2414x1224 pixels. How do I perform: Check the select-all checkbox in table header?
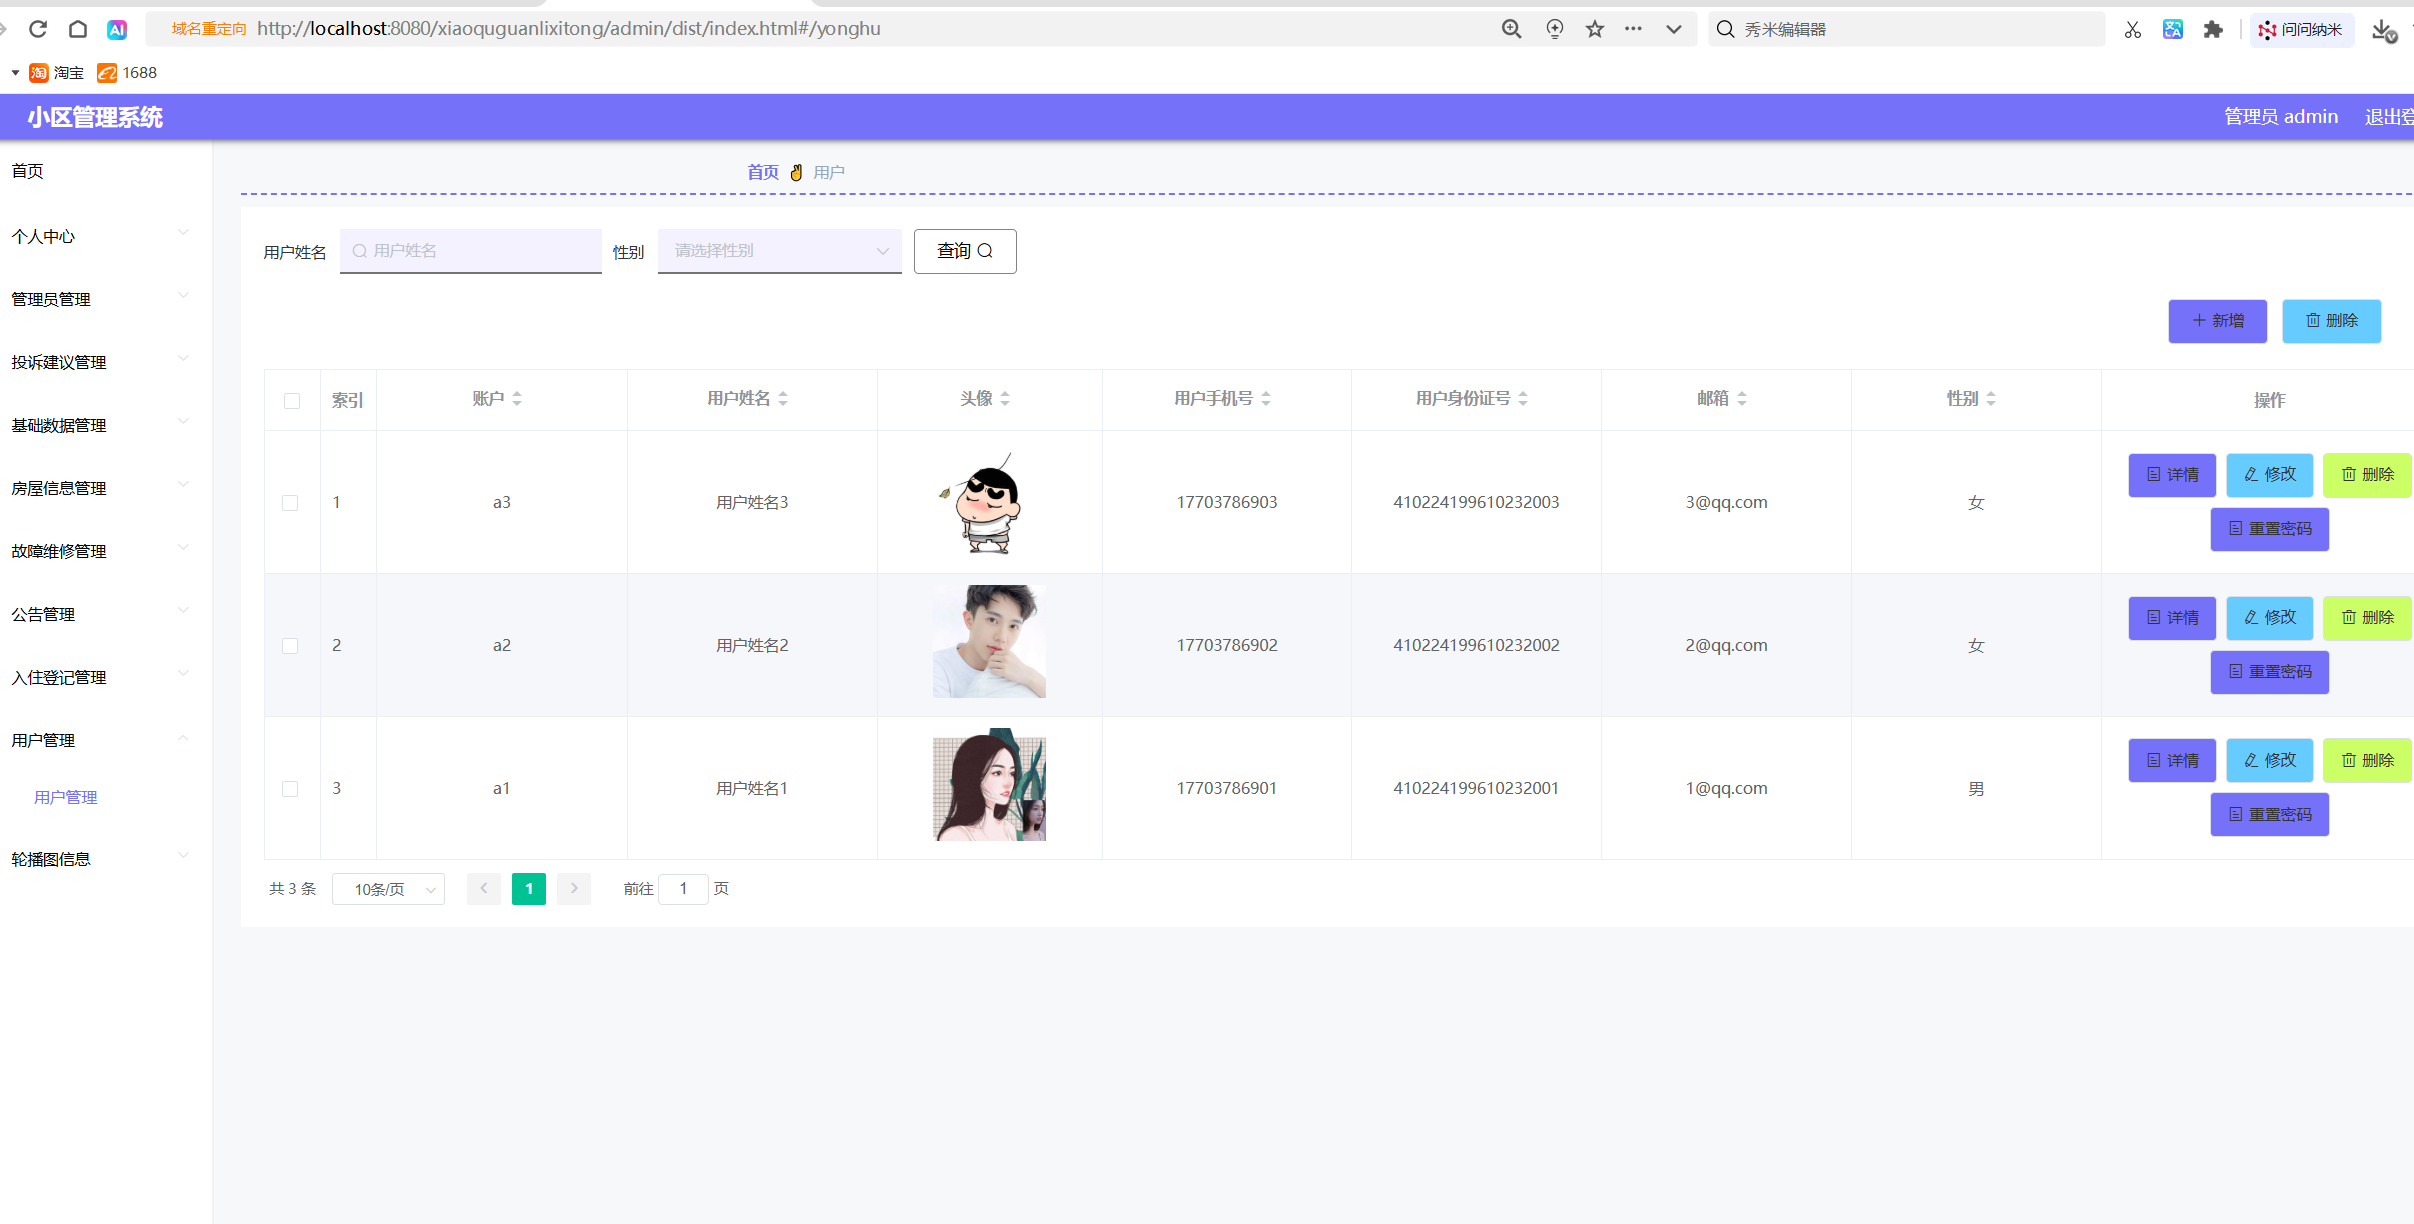tap(292, 401)
